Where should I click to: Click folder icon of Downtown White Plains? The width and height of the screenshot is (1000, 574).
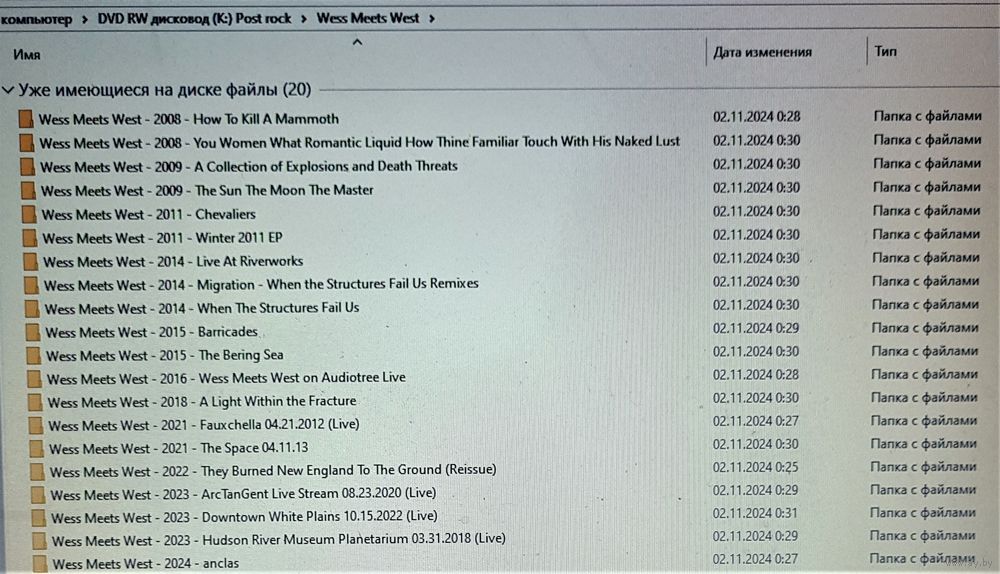(38, 518)
